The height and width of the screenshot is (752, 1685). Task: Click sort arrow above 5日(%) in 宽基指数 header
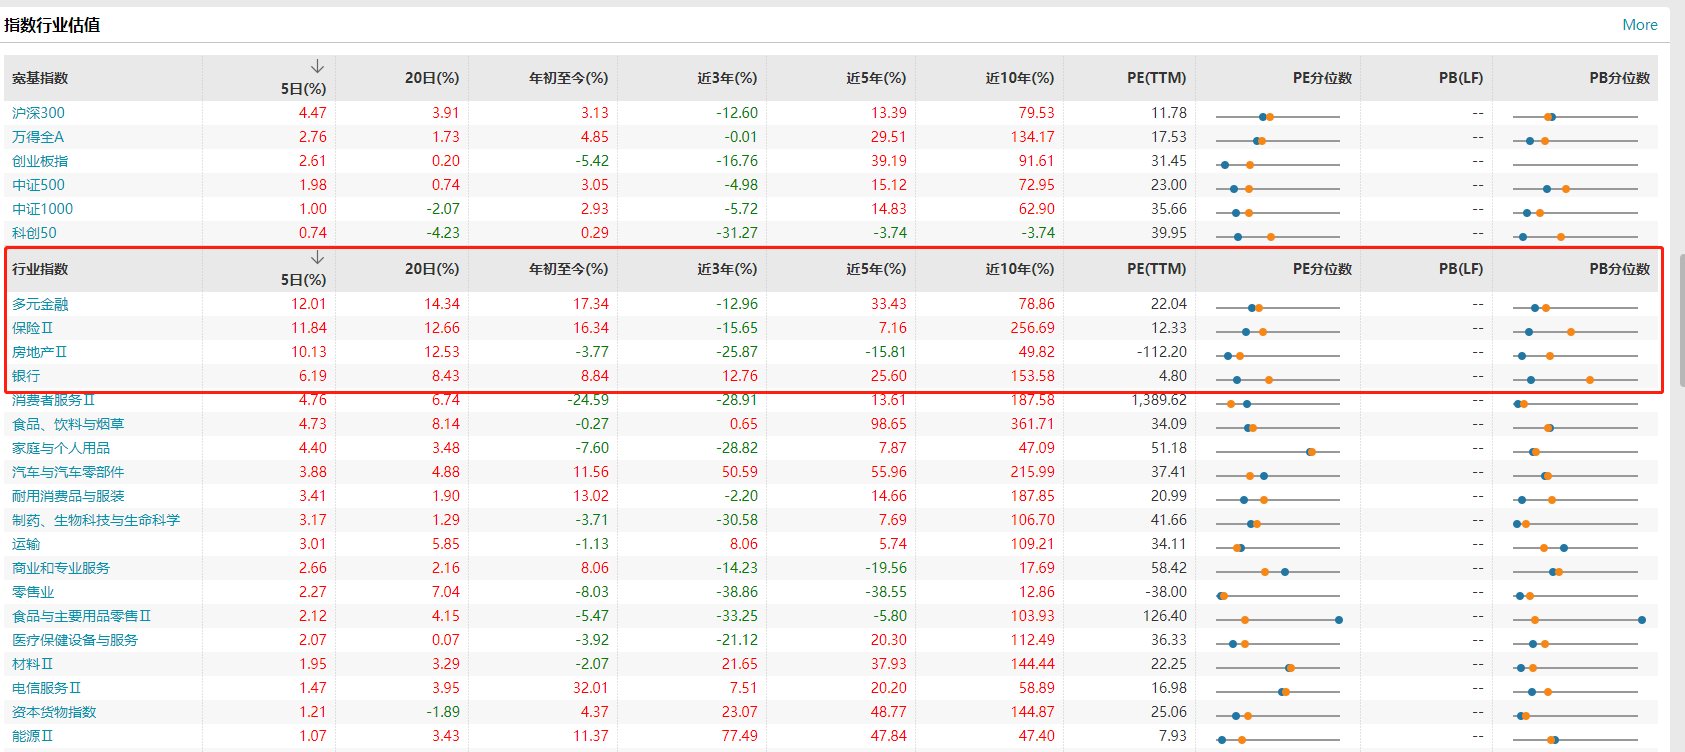point(317,66)
